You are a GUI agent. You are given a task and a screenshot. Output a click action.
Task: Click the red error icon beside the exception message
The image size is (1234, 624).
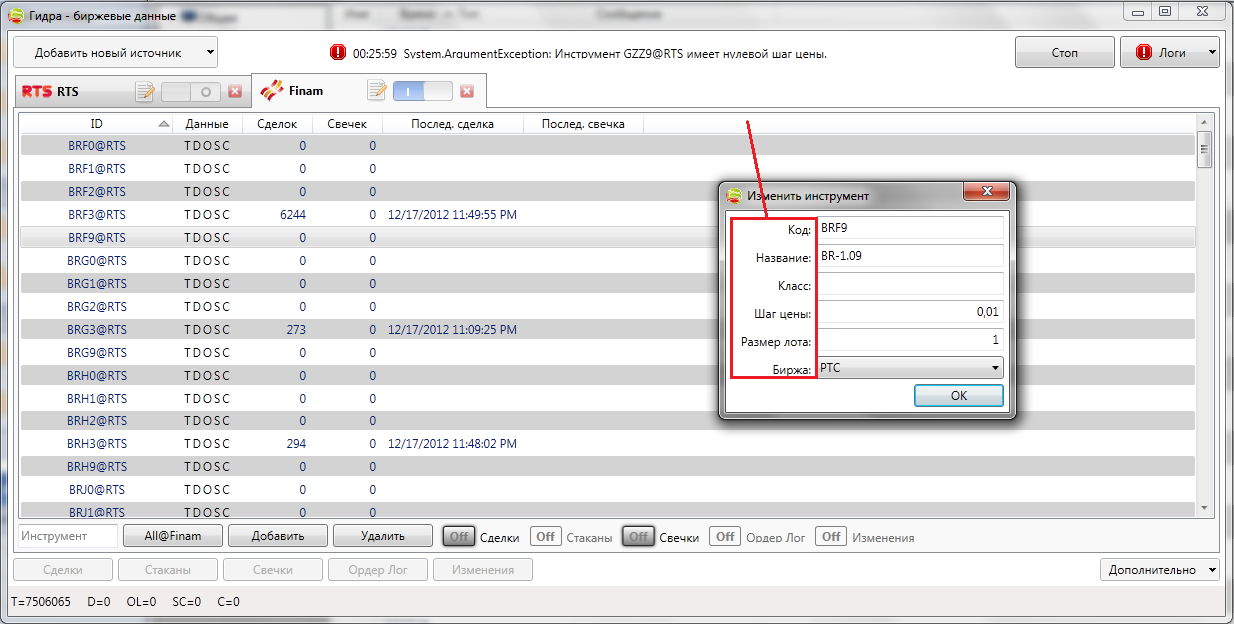pyautogui.click(x=337, y=53)
